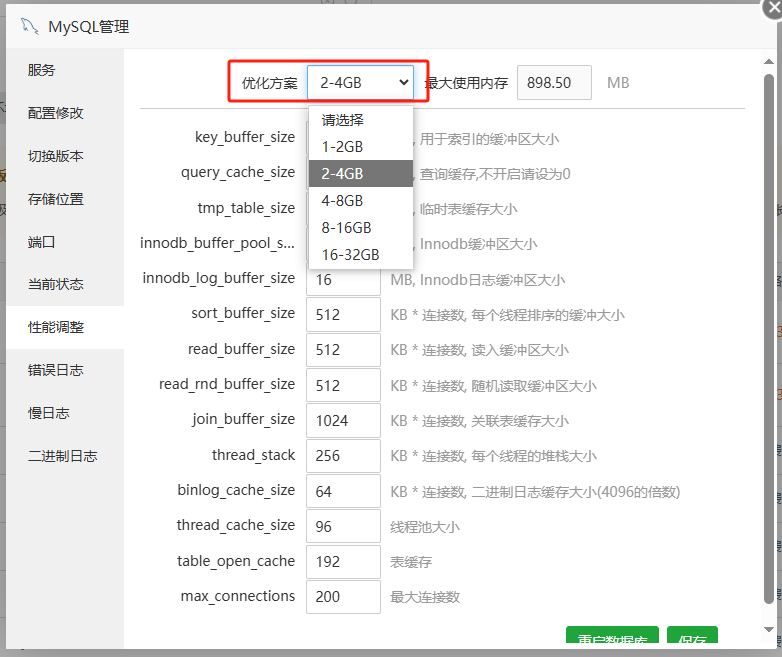Image resolution: width=782 pixels, height=657 pixels.
Task: Open the 优化方案 dropdown
Action: [360, 82]
